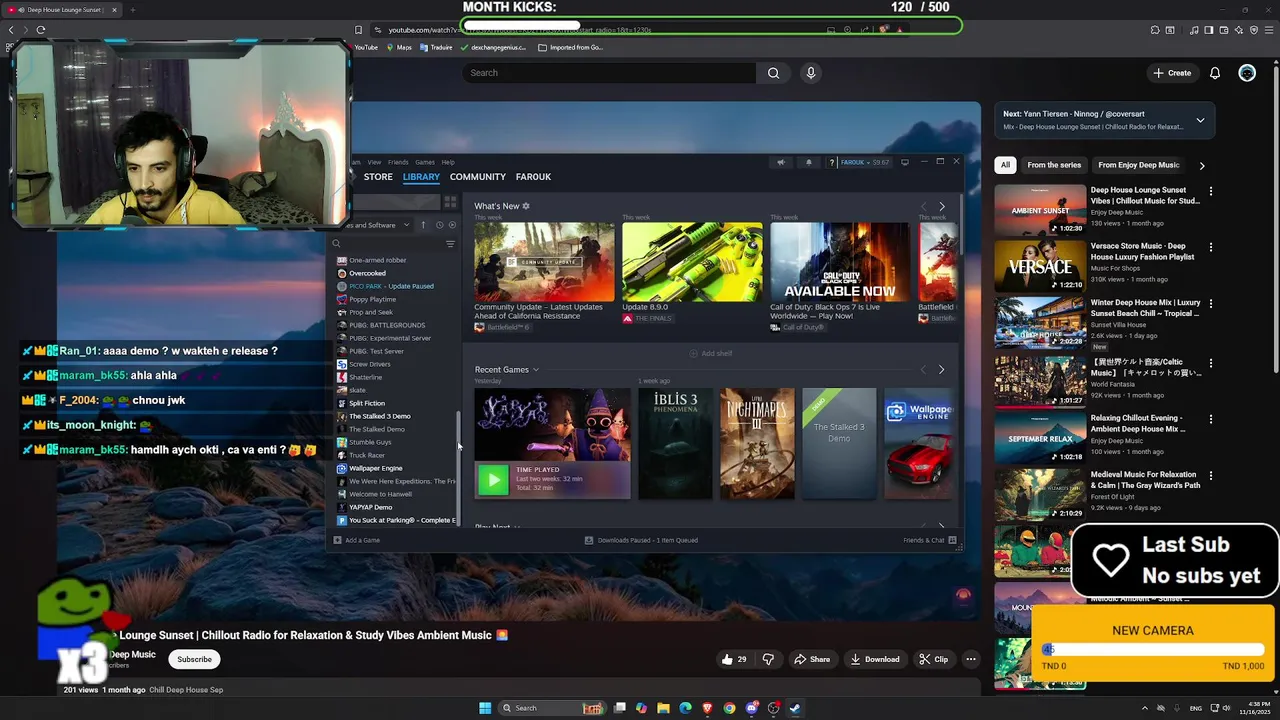Open YouTube account avatar menu

coord(1247,73)
